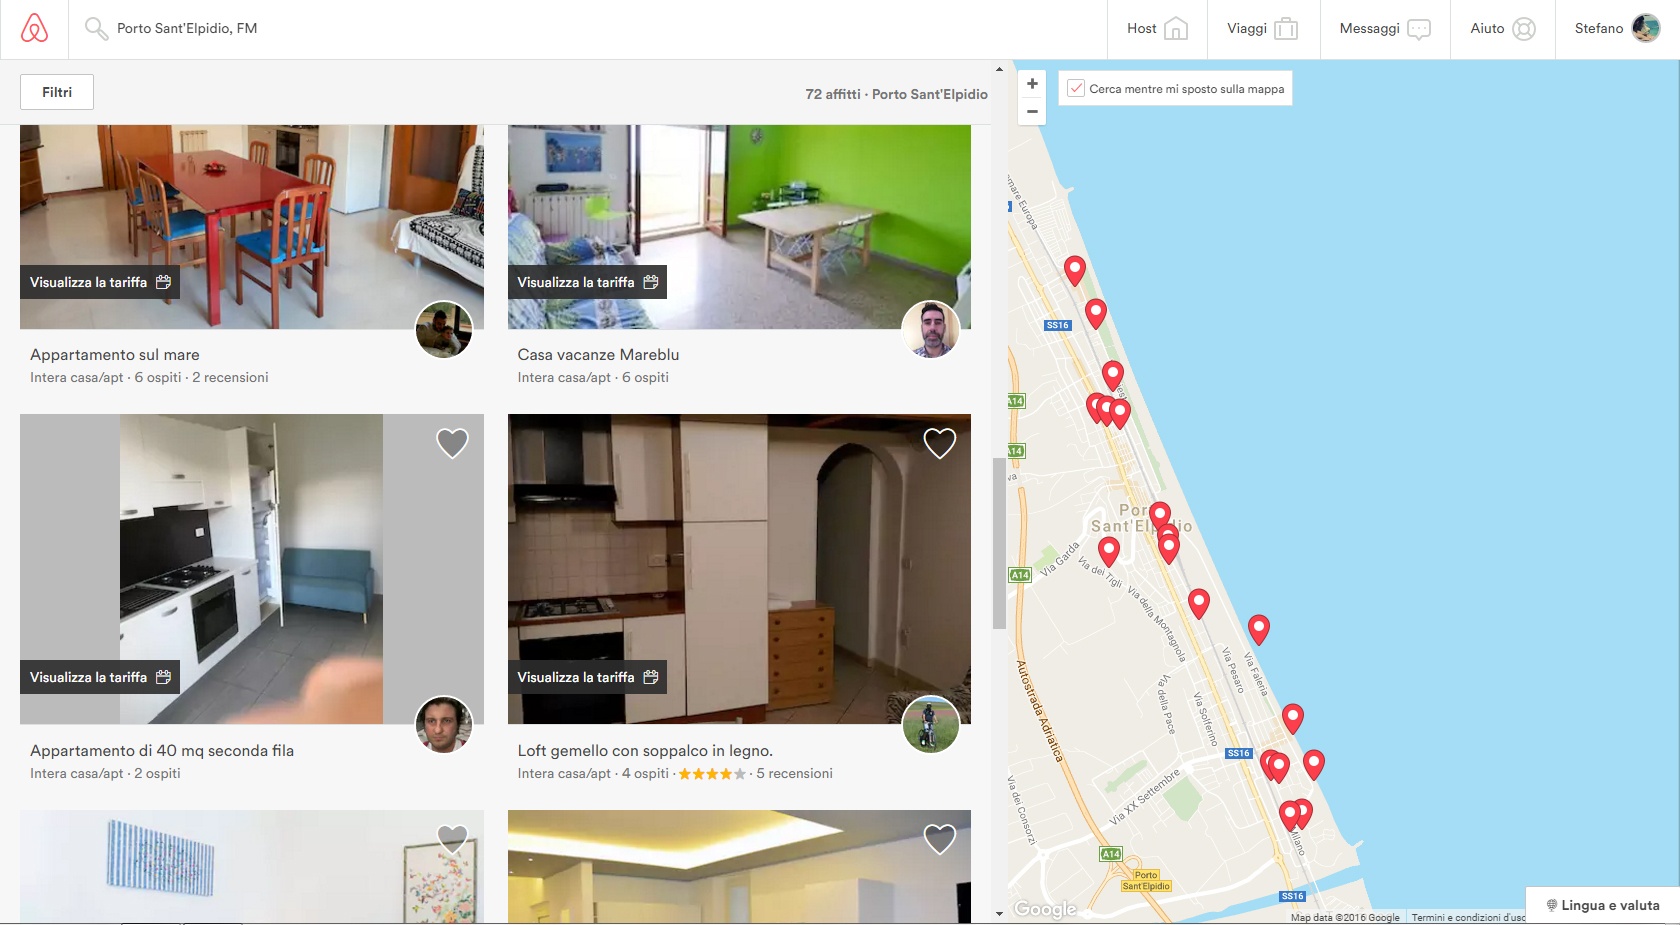Open the Host menu
This screenshot has height=925, width=1680.
(1156, 28)
